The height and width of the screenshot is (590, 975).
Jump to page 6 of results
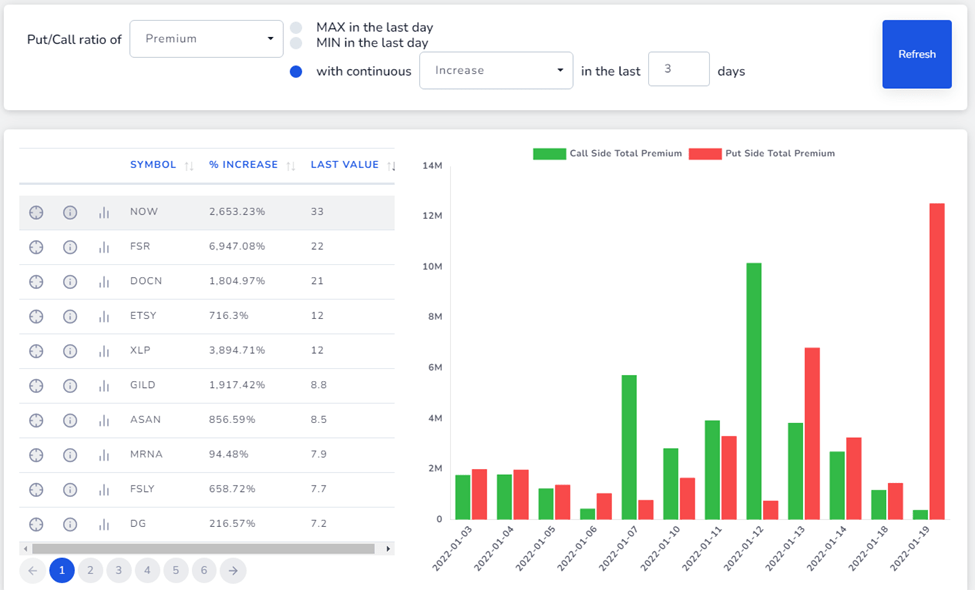click(x=204, y=570)
